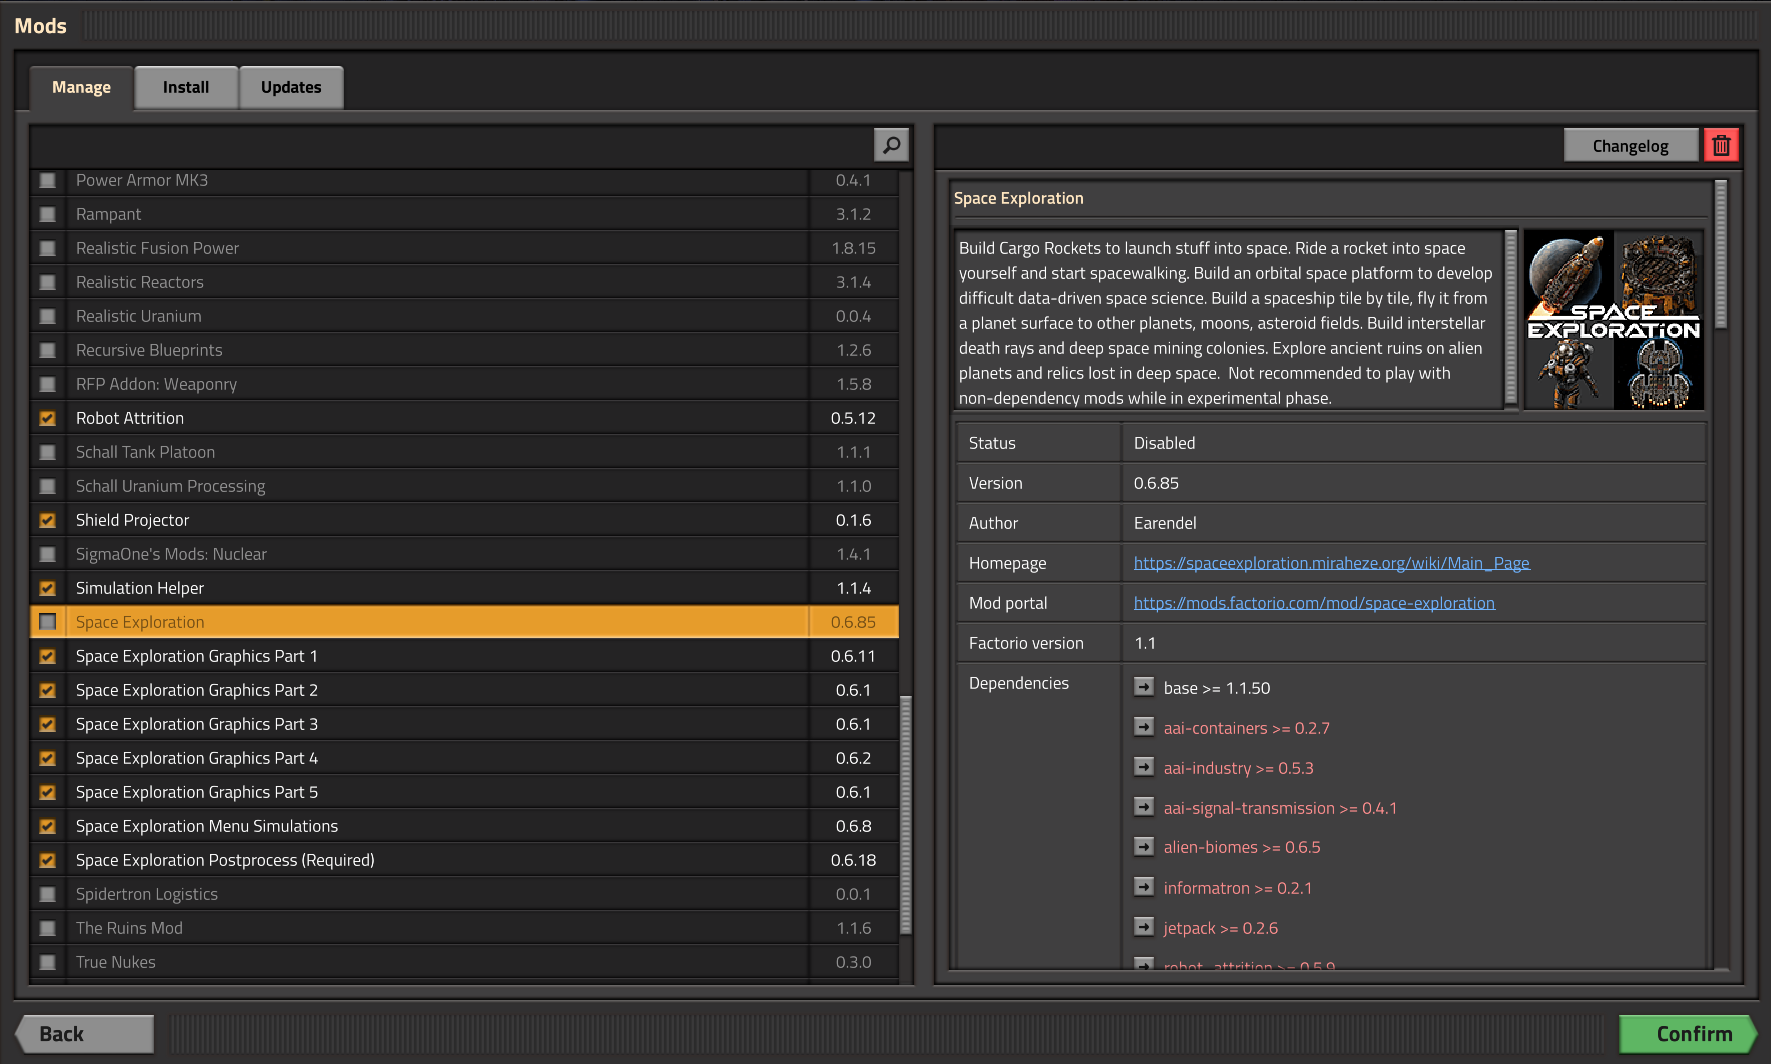Image resolution: width=1771 pixels, height=1064 pixels.
Task: Enable the Recursive Blueprints checkbox
Action: (47, 350)
